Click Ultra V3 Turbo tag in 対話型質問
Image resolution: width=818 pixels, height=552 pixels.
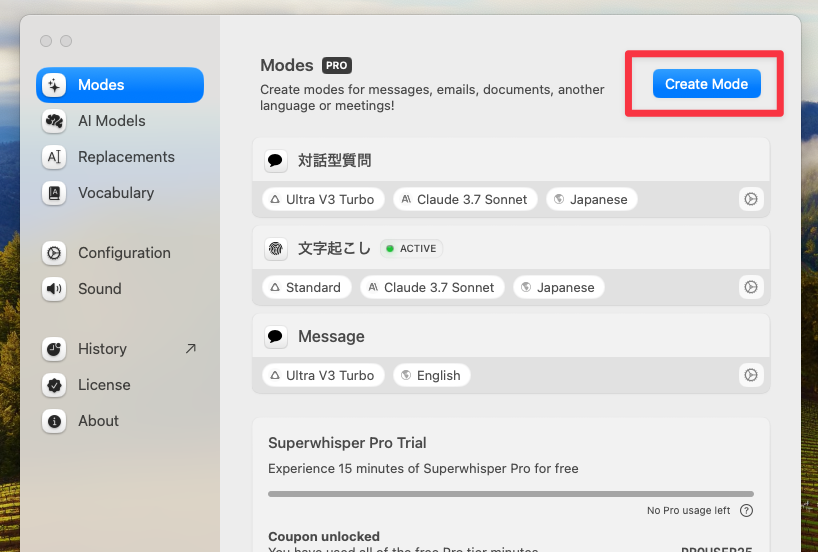click(x=323, y=199)
